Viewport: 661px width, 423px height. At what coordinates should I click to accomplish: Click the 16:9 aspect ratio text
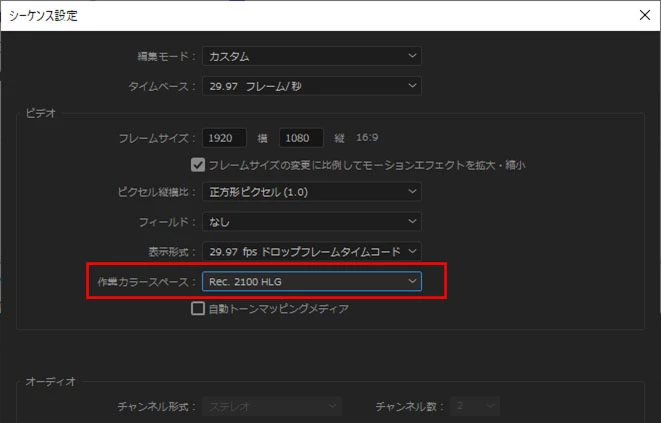(367, 137)
